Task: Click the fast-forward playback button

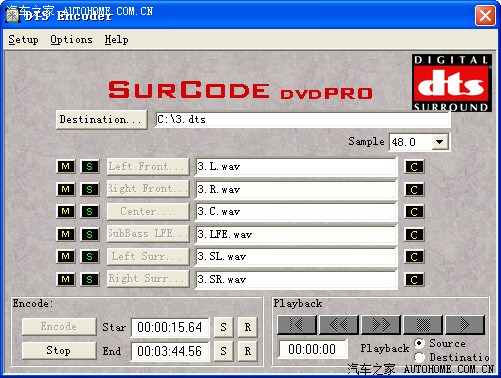Action: click(381, 324)
